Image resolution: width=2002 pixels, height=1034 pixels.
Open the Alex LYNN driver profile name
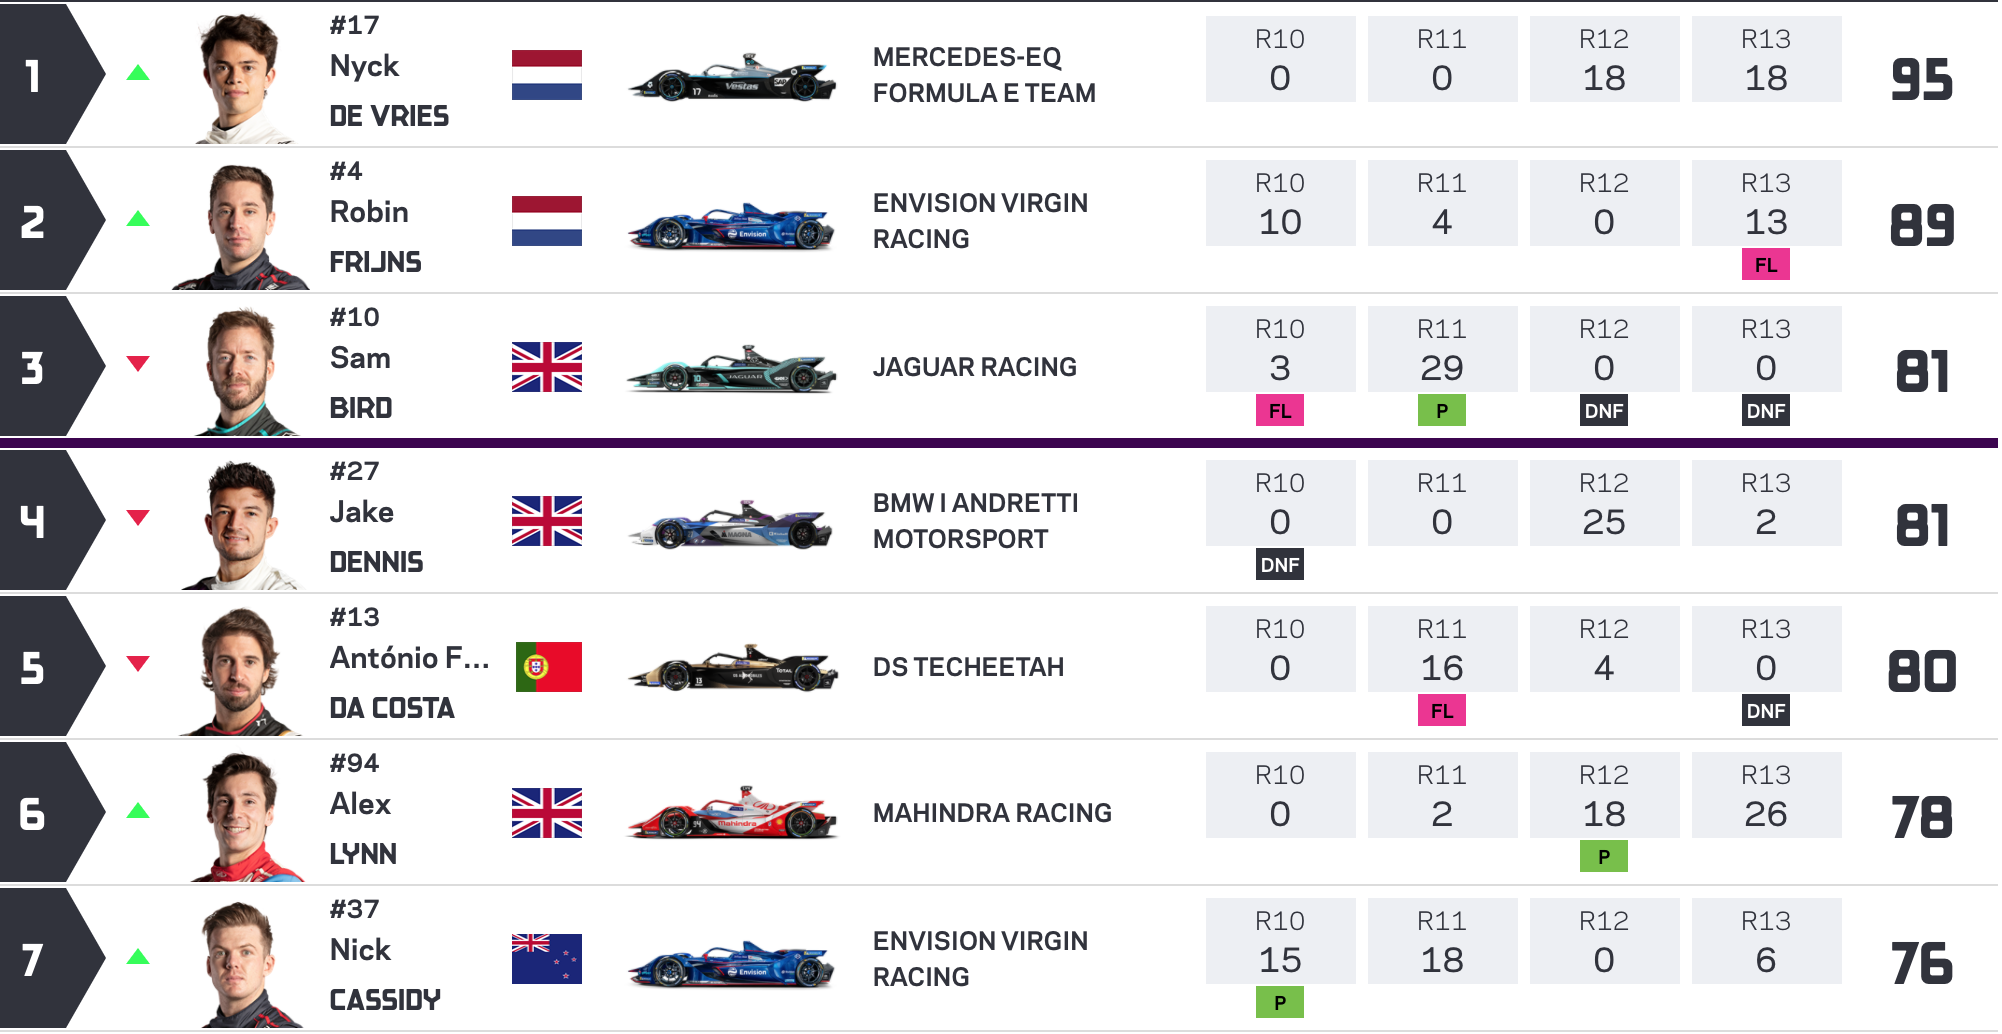pyautogui.click(x=364, y=829)
